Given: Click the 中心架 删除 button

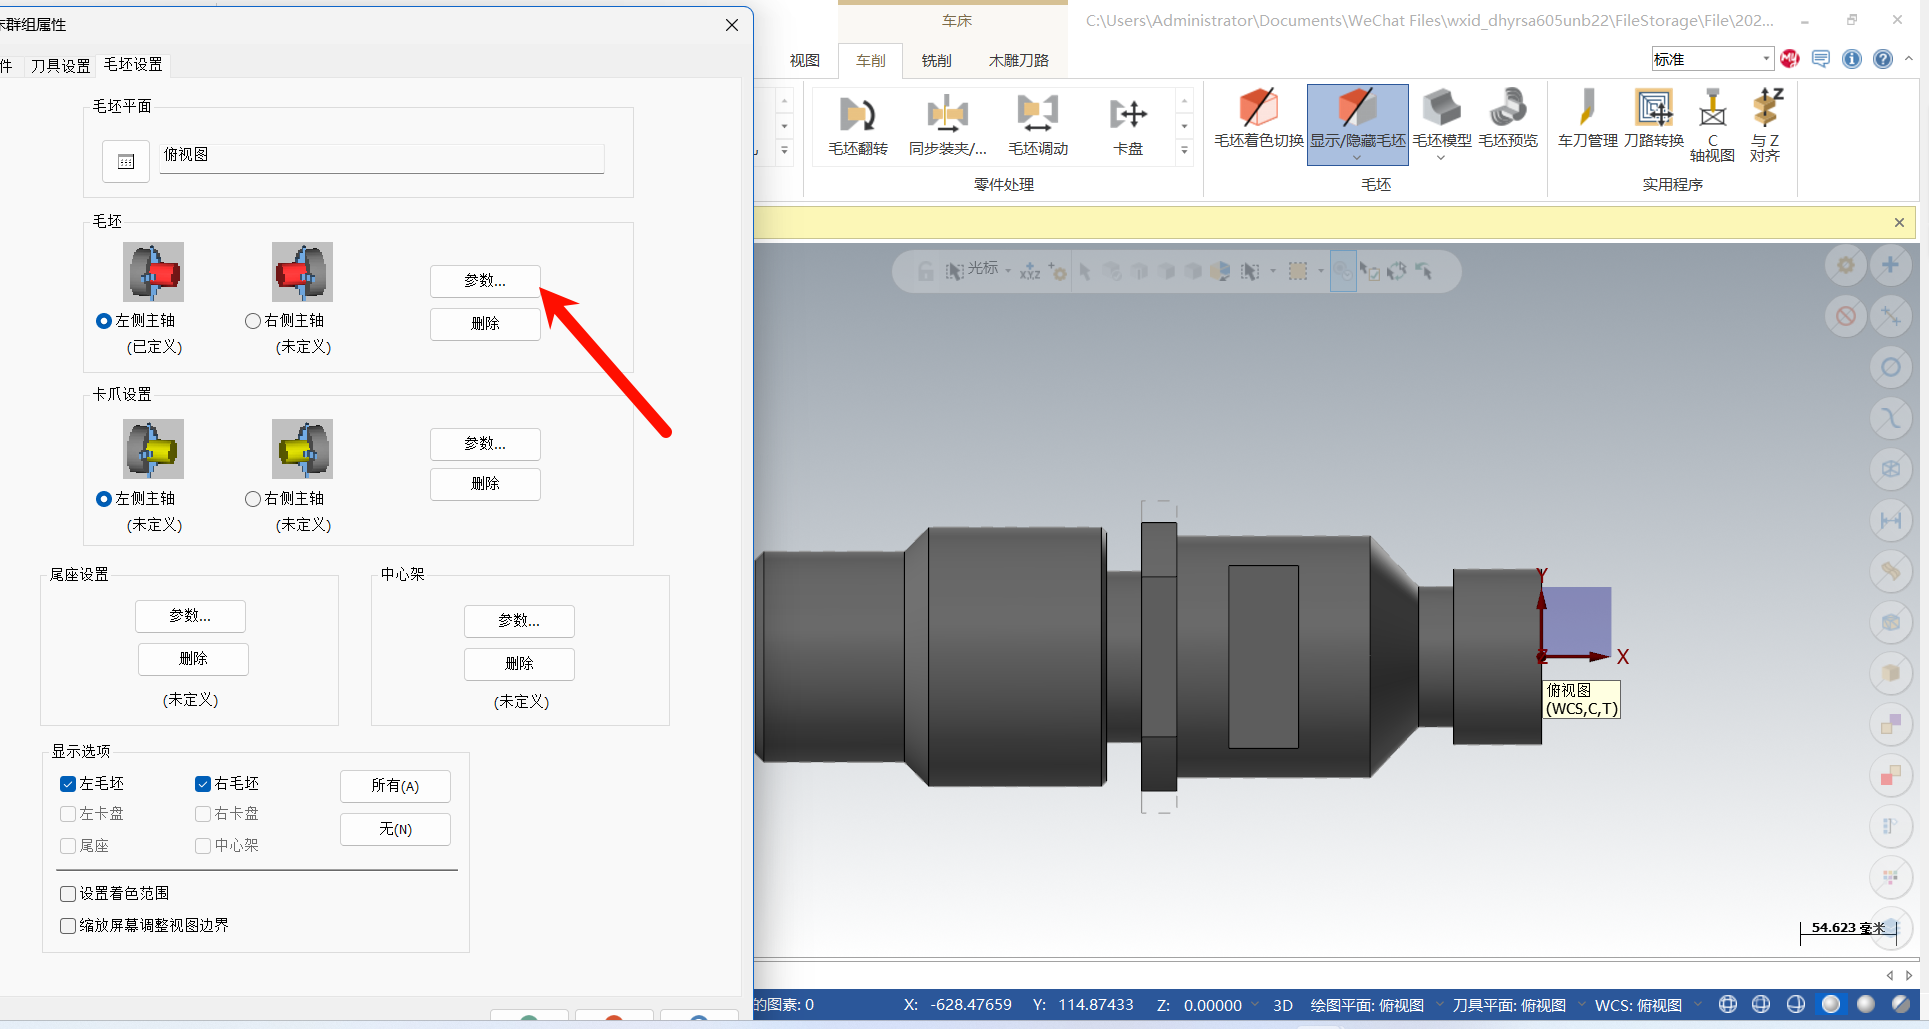Looking at the screenshot, I should pyautogui.click(x=519, y=664).
